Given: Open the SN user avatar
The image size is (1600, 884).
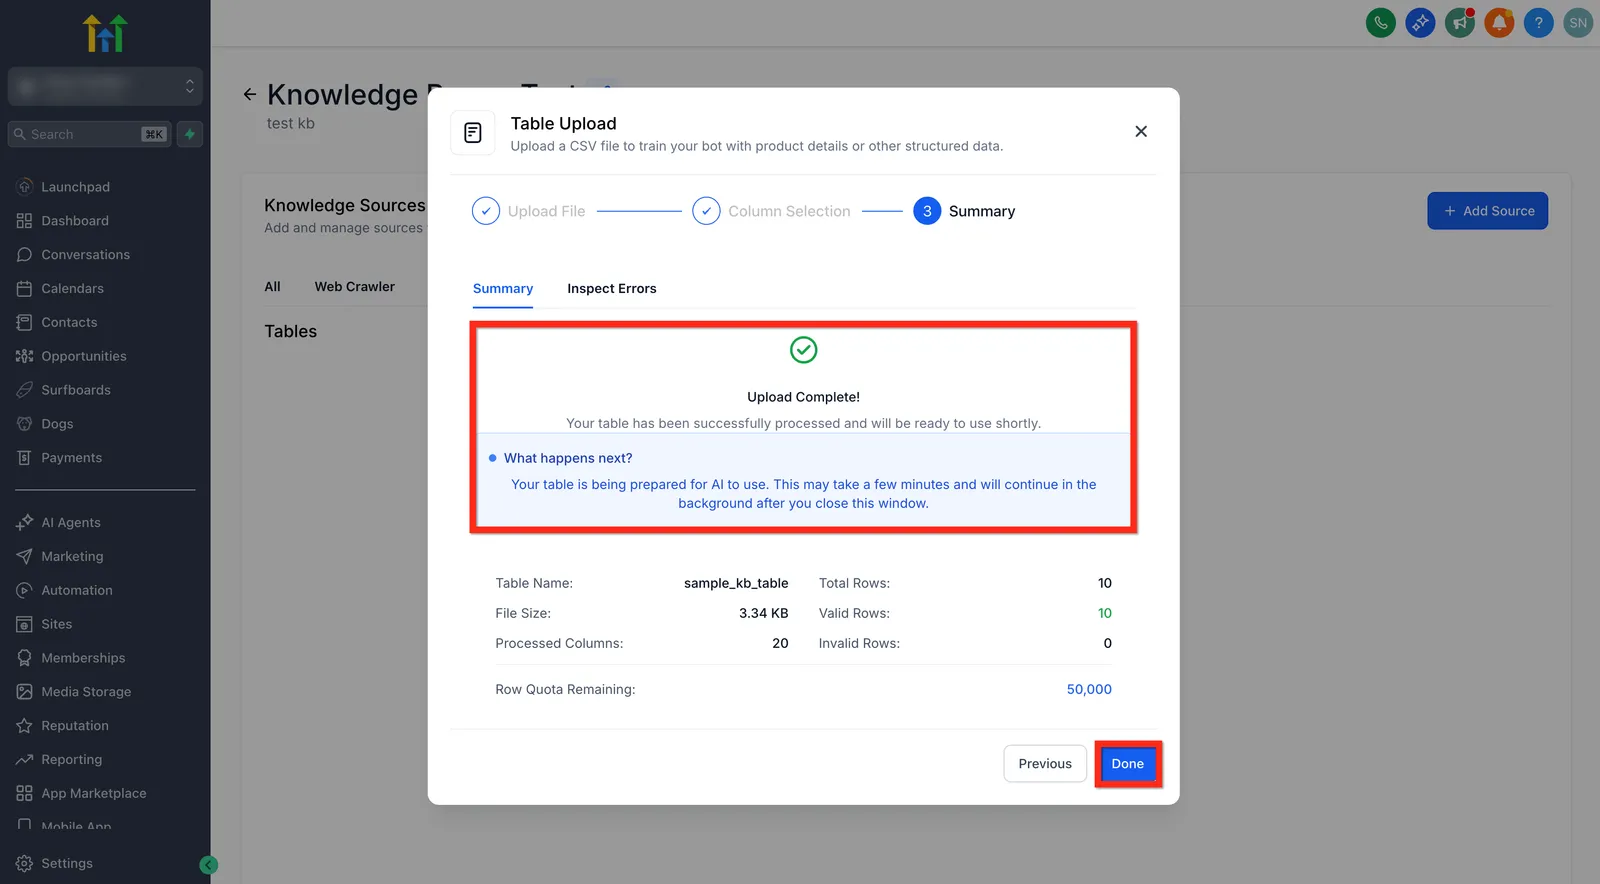Looking at the screenshot, I should (x=1578, y=22).
